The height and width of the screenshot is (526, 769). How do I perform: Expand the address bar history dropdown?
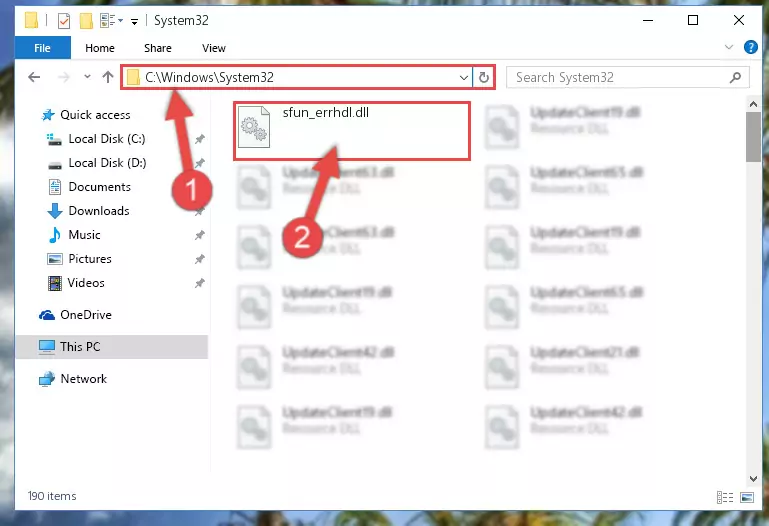[463, 77]
